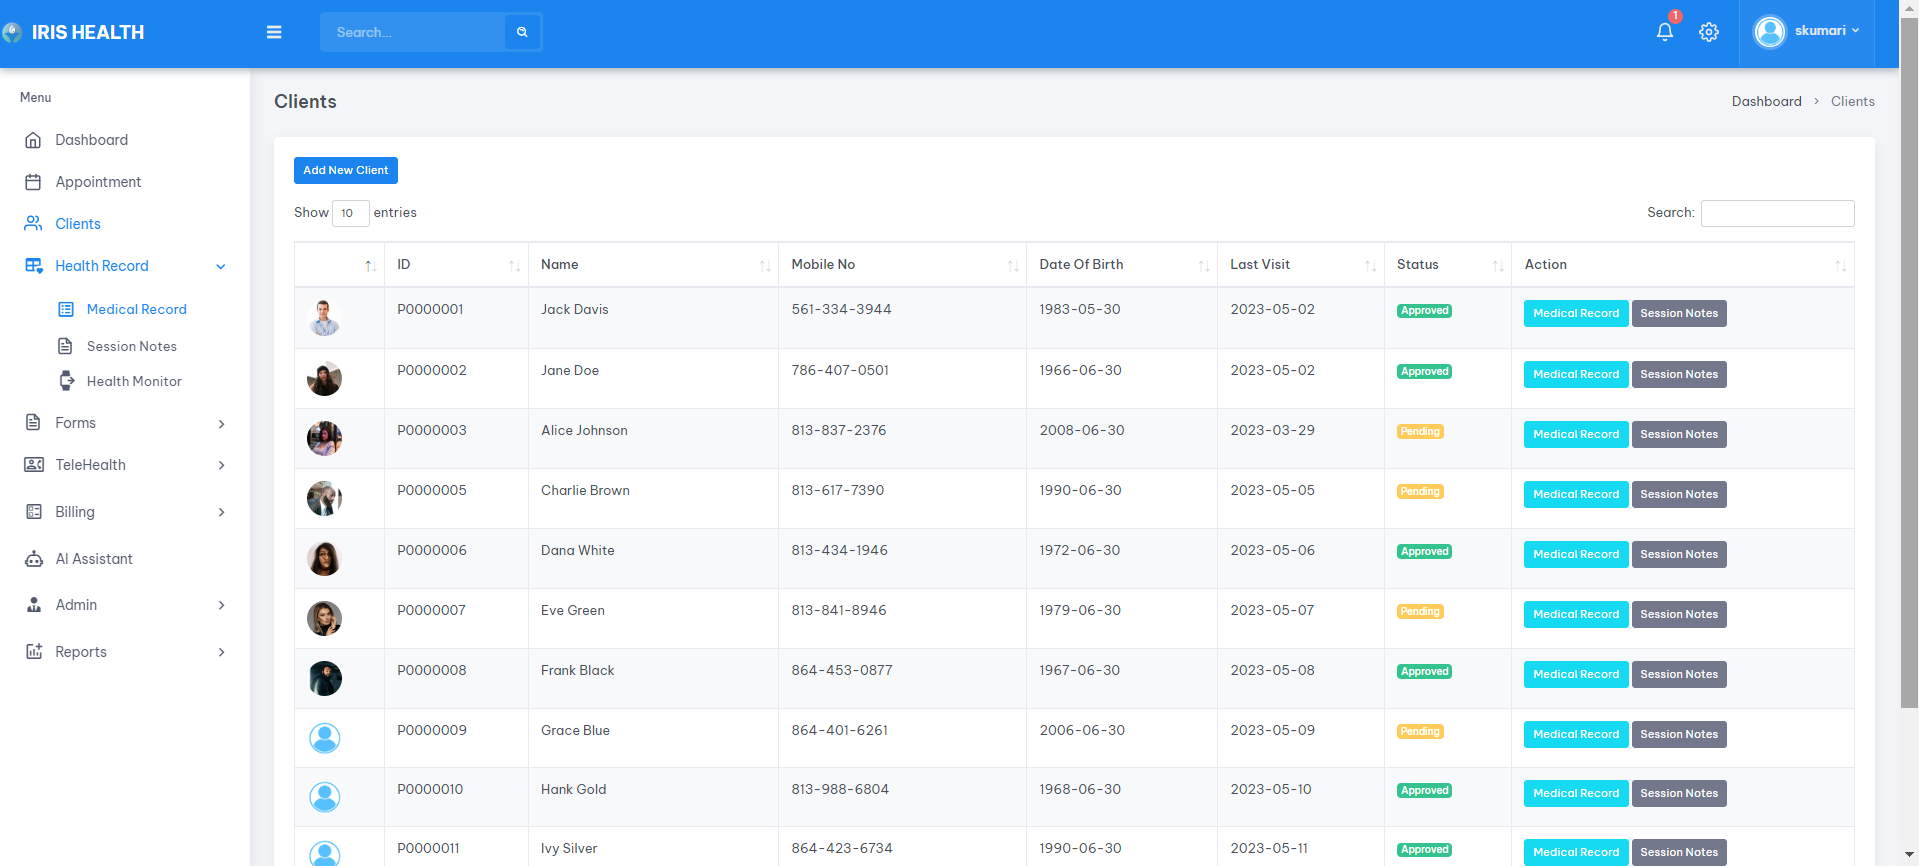
Task: Collapse the Health Record submenu
Action: 221,266
